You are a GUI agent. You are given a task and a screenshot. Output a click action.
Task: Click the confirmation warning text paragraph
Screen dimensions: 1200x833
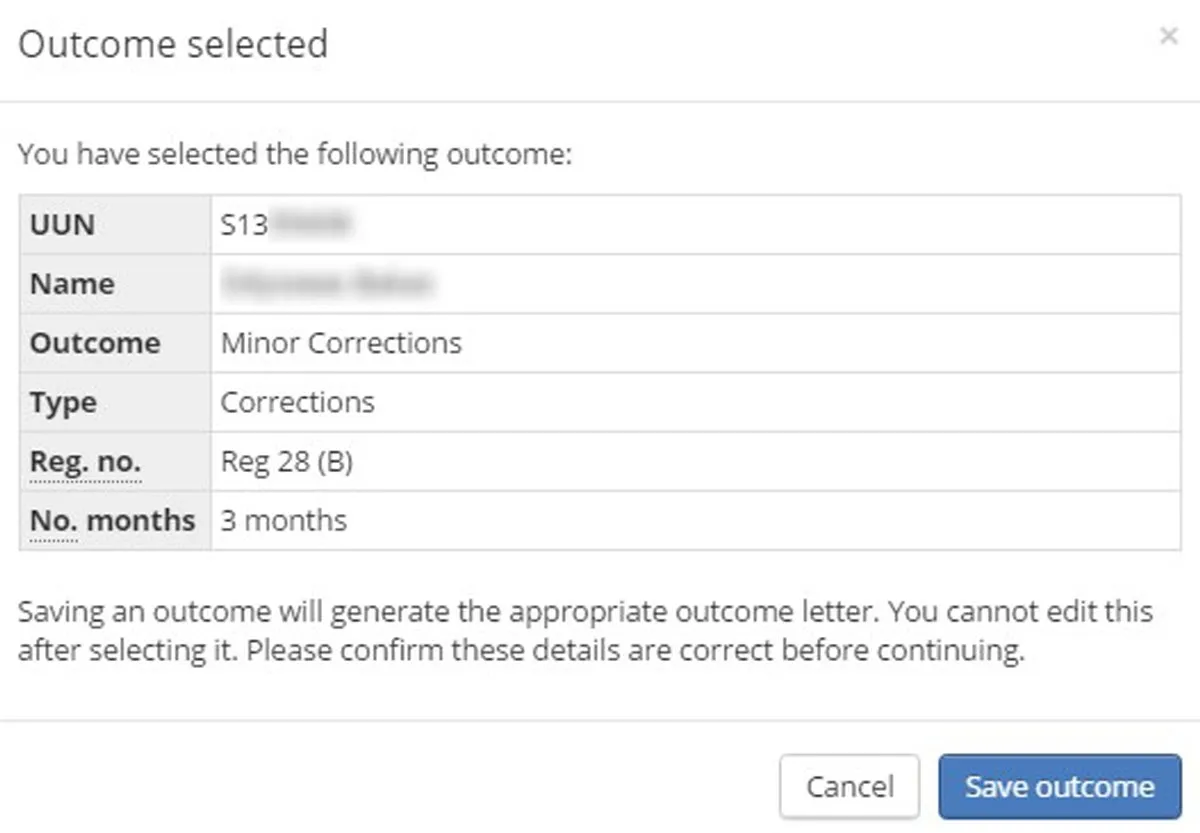pyautogui.click(x=585, y=630)
